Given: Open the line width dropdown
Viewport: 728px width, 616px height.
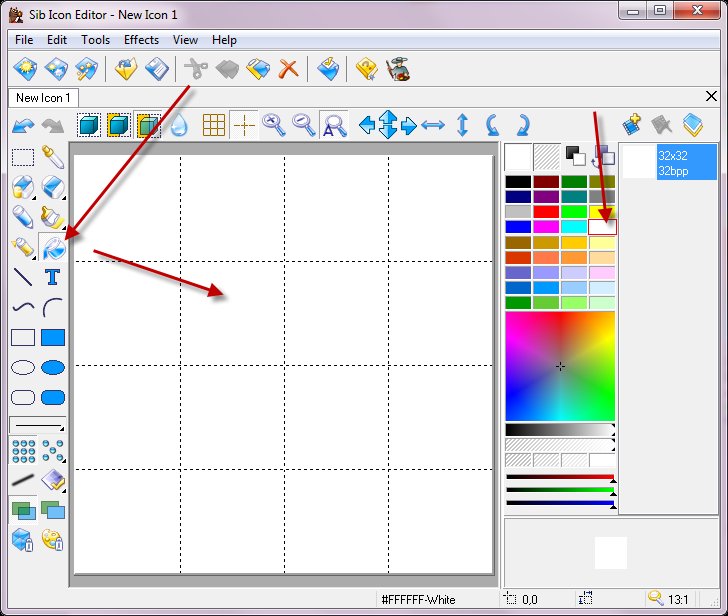Looking at the screenshot, I should (x=38, y=426).
